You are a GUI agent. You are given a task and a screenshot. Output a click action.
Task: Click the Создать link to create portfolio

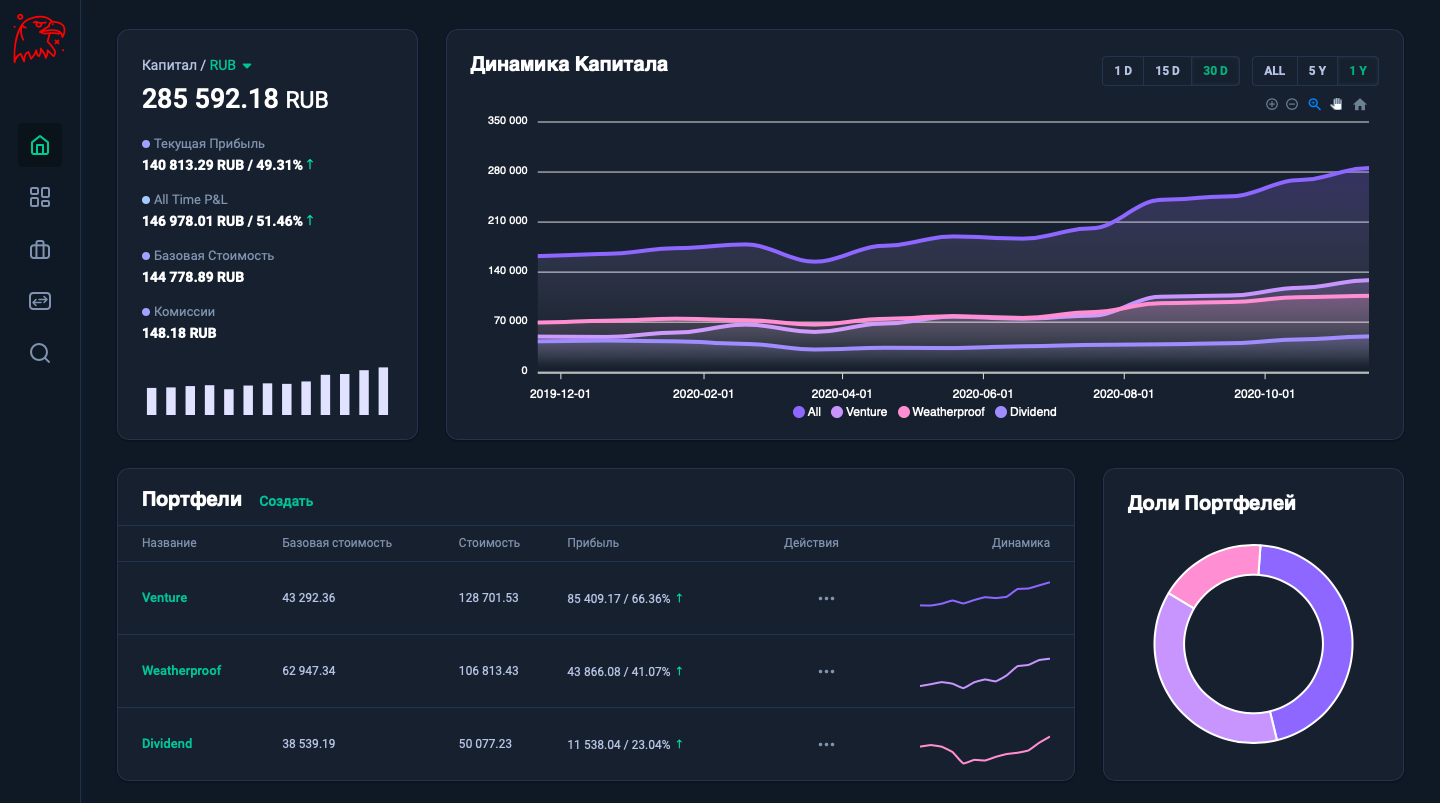pos(286,501)
